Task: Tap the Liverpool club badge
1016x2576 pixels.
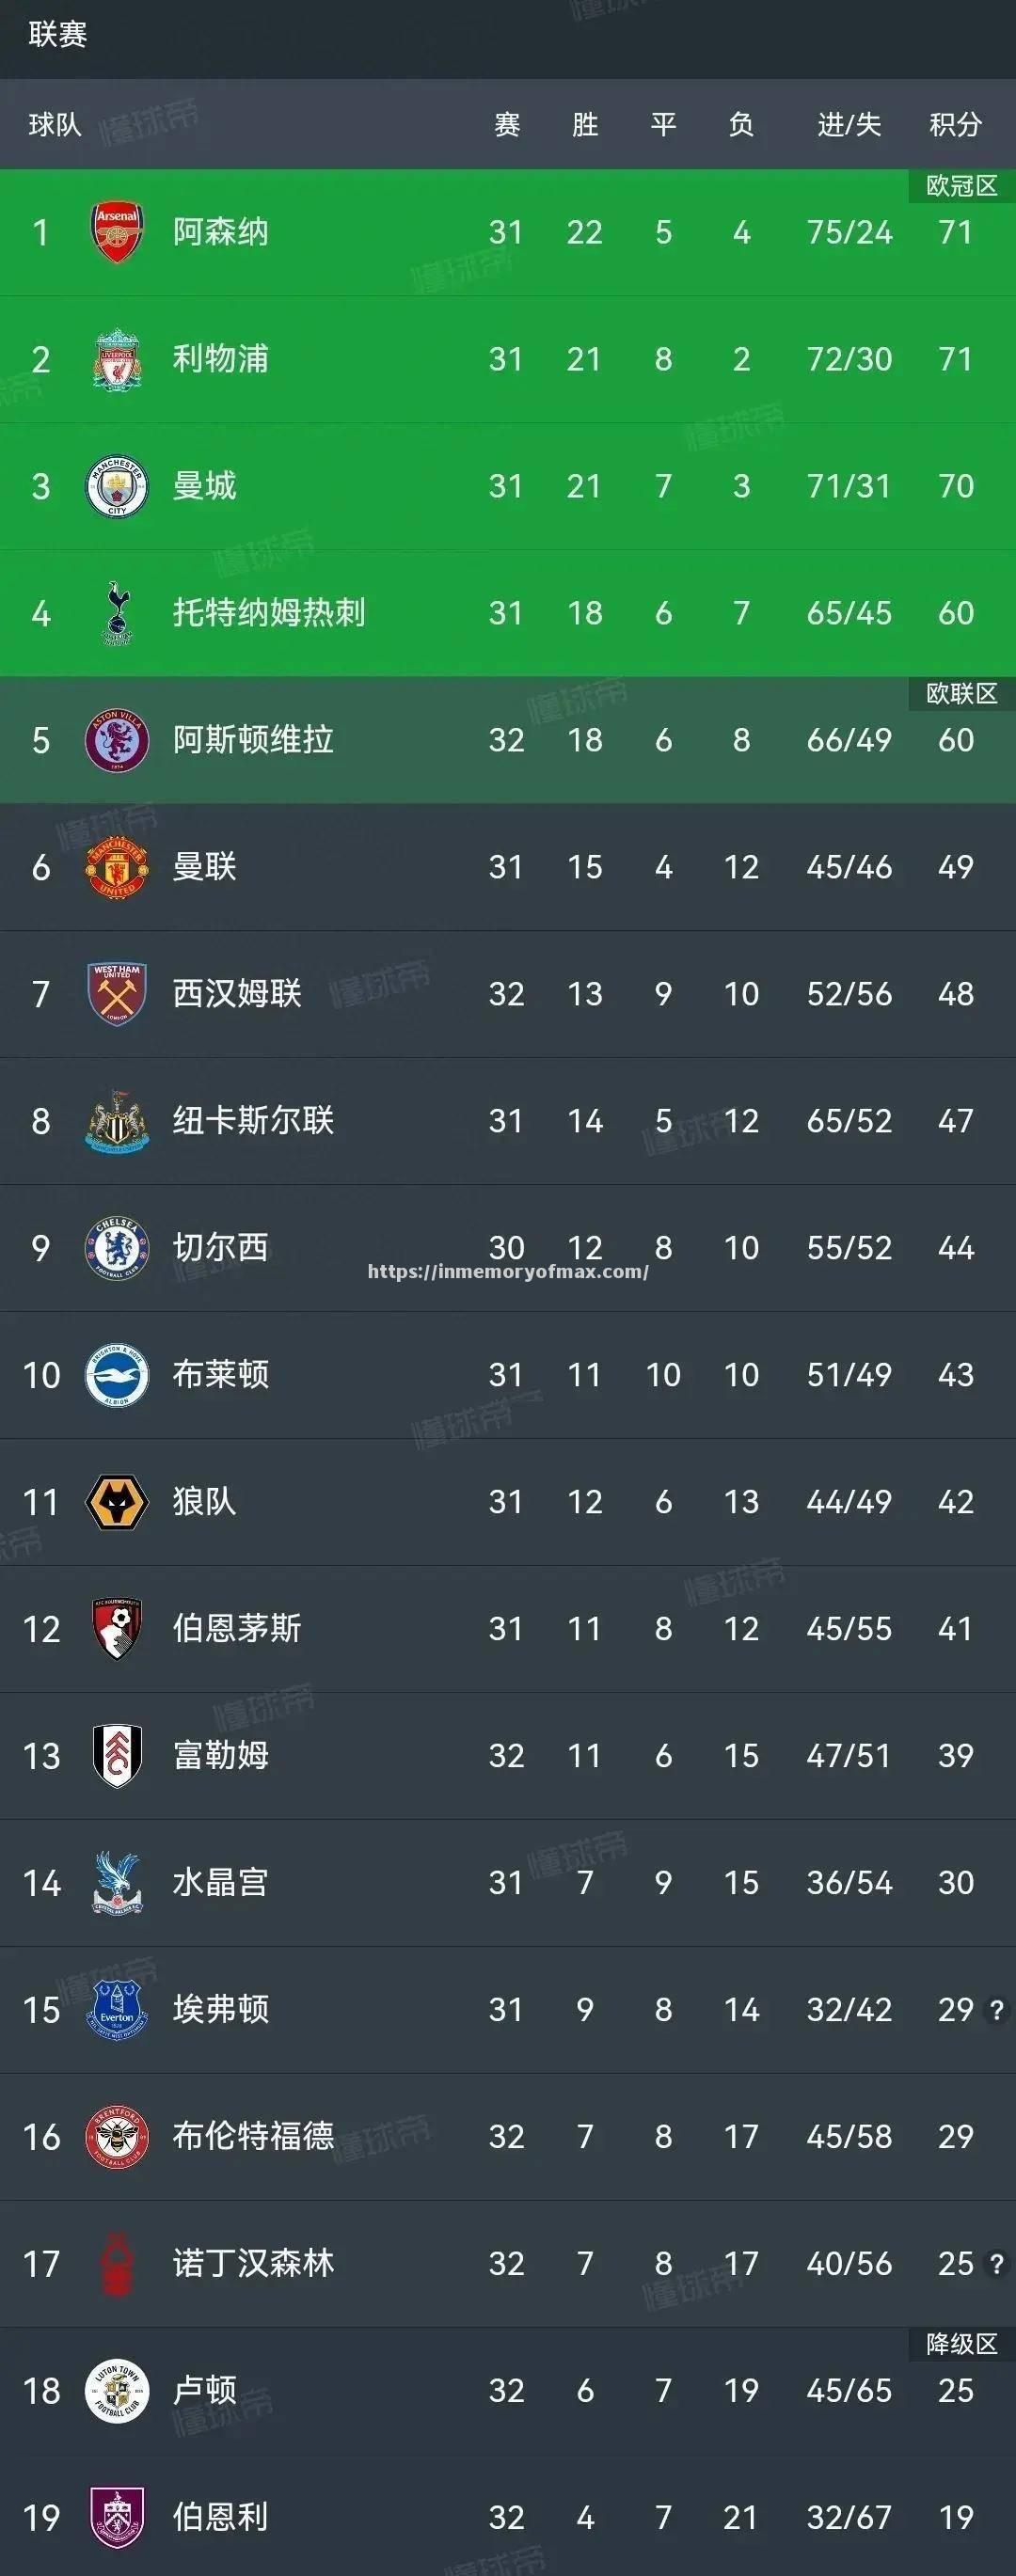Action: click(x=117, y=359)
